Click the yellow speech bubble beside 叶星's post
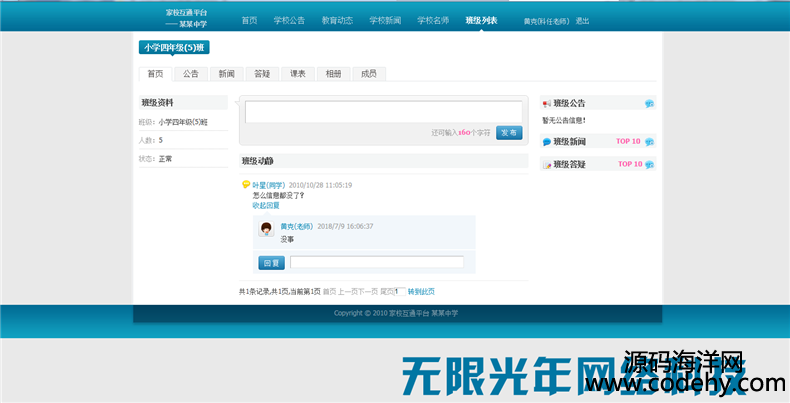 coord(246,184)
